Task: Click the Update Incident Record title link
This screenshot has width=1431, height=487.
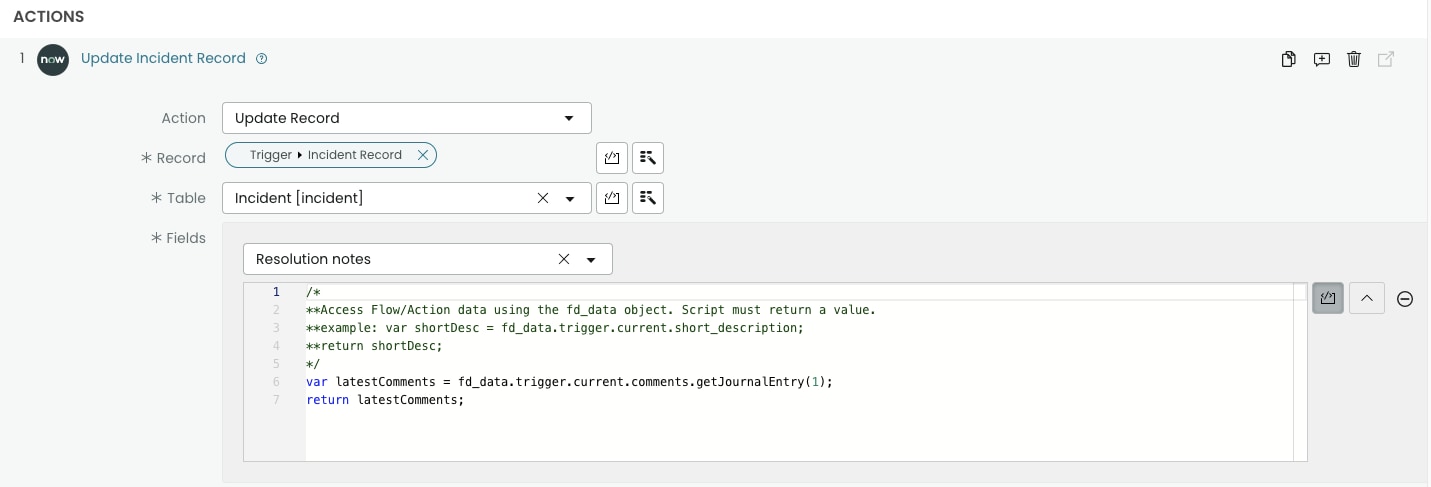Action: 163,58
